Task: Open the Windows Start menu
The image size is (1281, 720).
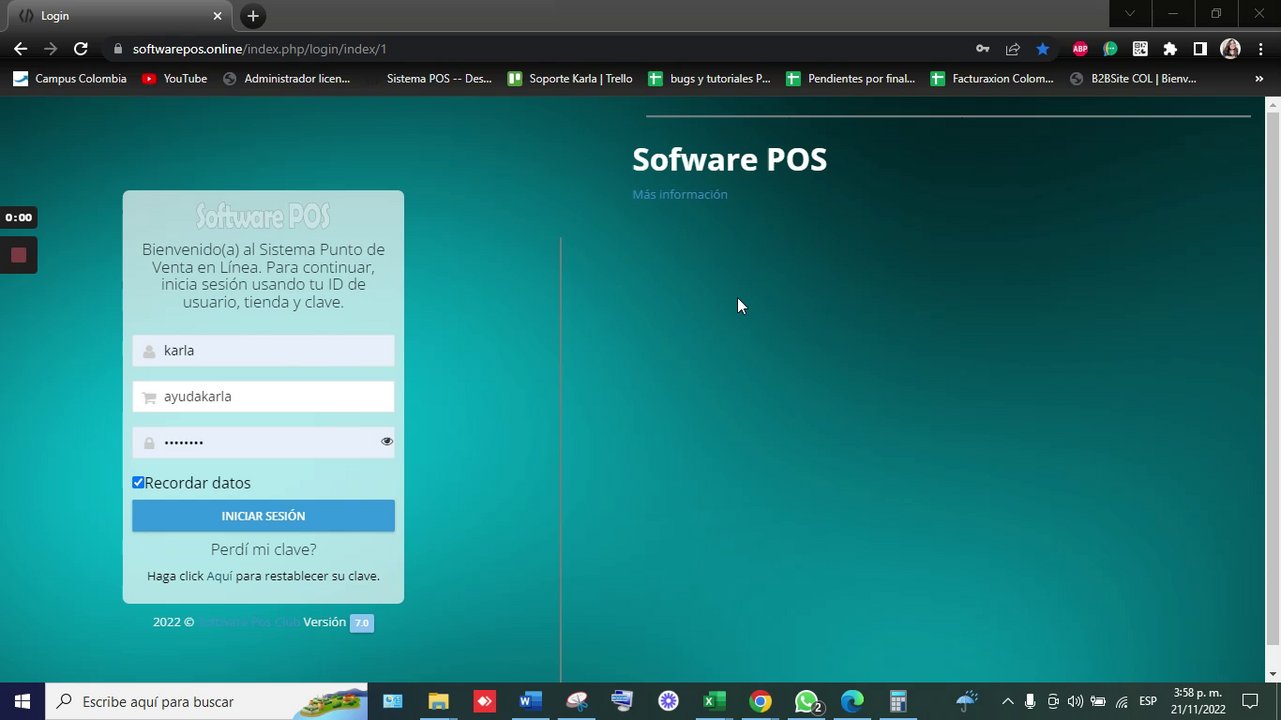Action: 23,701
